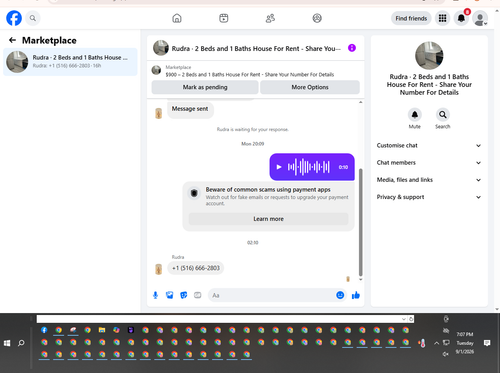Click the muted volume tray icon
The width and height of the screenshot is (500, 373).
tap(446, 354)
